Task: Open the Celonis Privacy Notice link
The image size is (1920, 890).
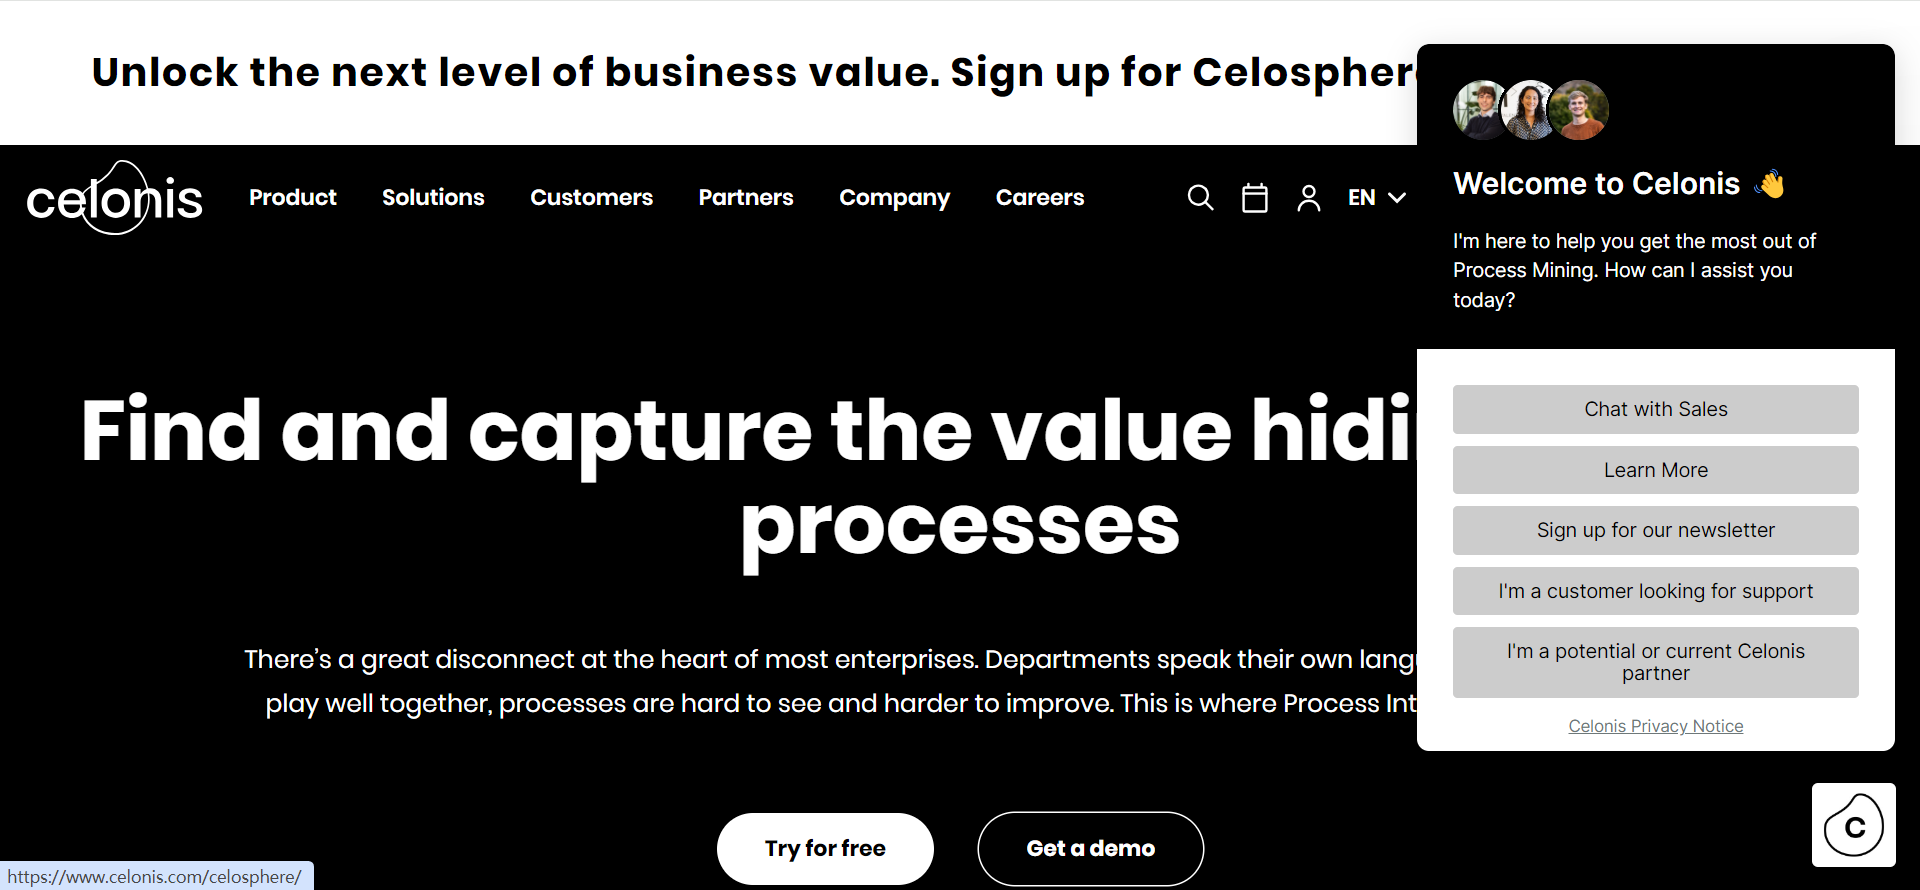Action: click(x=1655, y=726)
